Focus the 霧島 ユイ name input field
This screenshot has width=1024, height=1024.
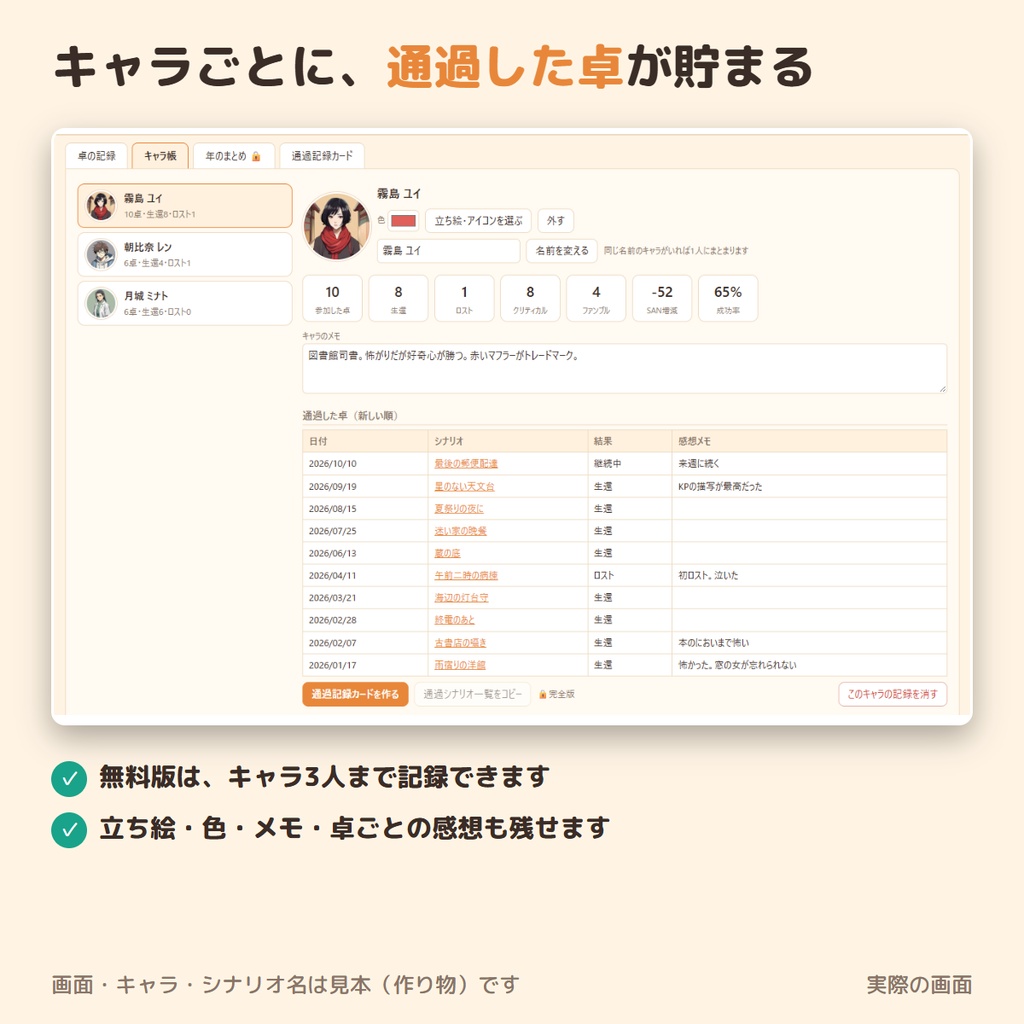click(449, 251)
